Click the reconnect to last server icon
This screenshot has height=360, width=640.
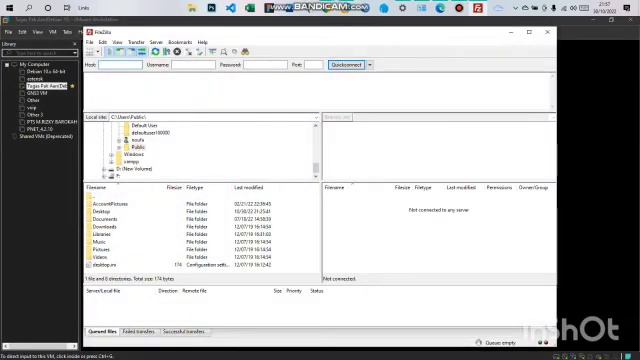(x=199, y=52)
